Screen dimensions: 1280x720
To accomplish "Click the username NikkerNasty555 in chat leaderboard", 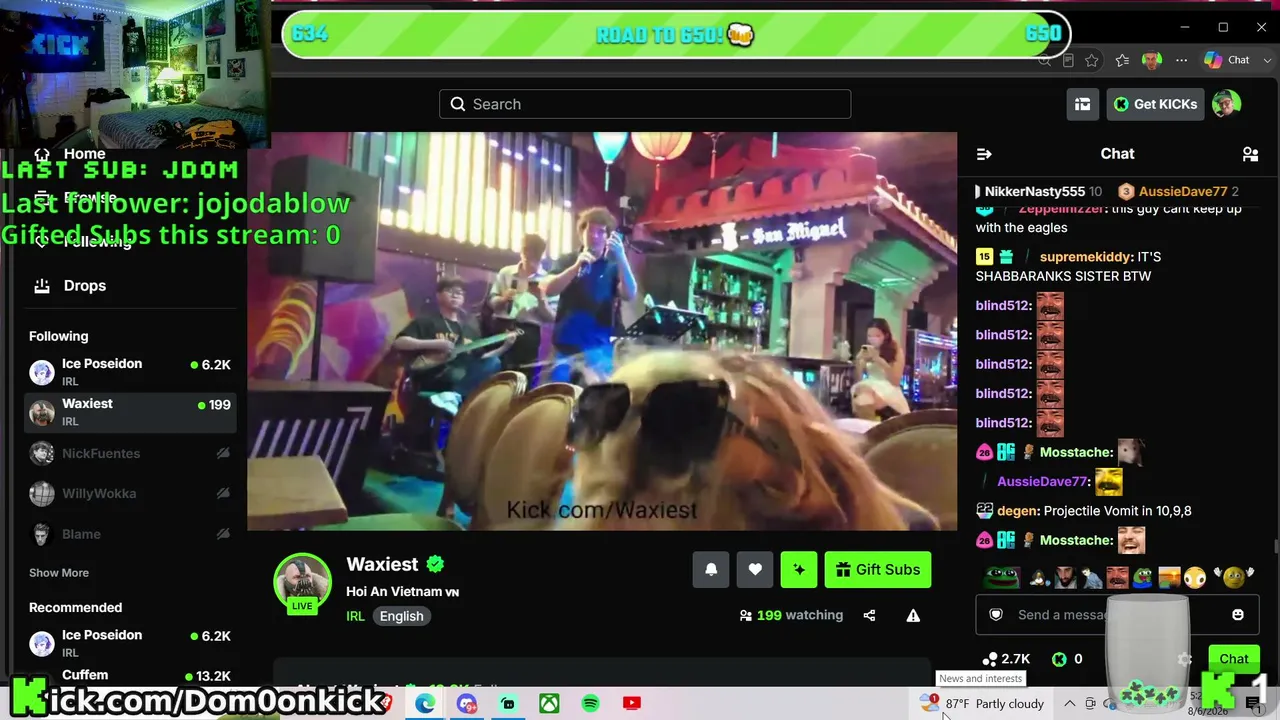I will 1035,191.
